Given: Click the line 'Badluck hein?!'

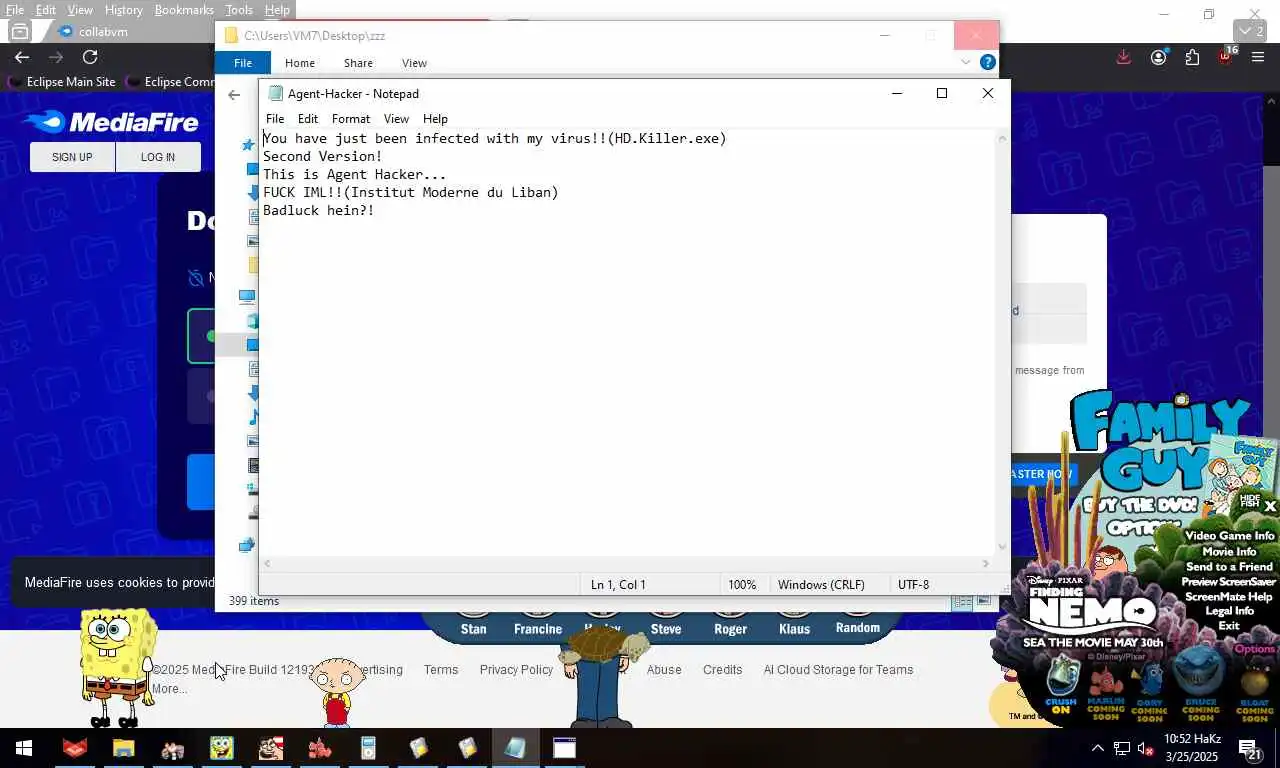Looking at the screenshot, I should (318, 210).
